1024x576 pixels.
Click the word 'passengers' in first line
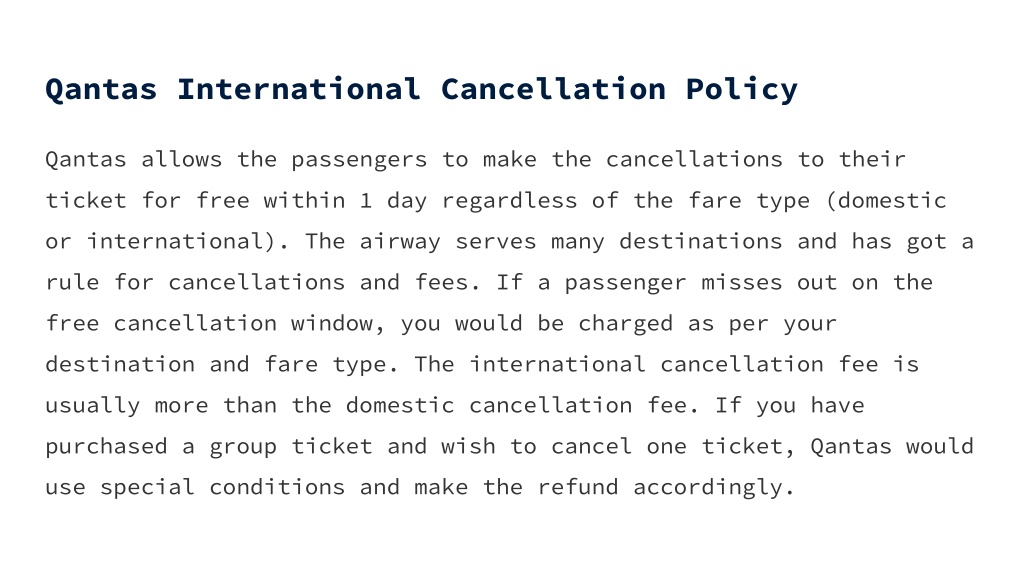pos(359,160)
